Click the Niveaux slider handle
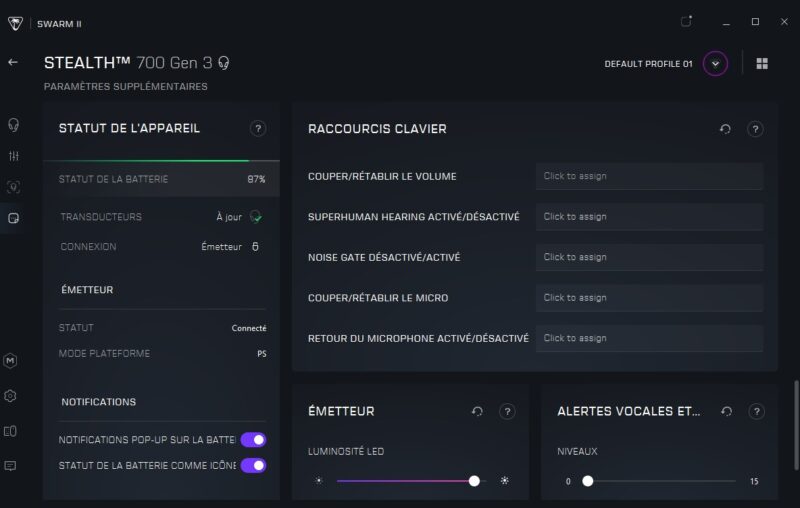The image size is (800, 508). (588, 481)
